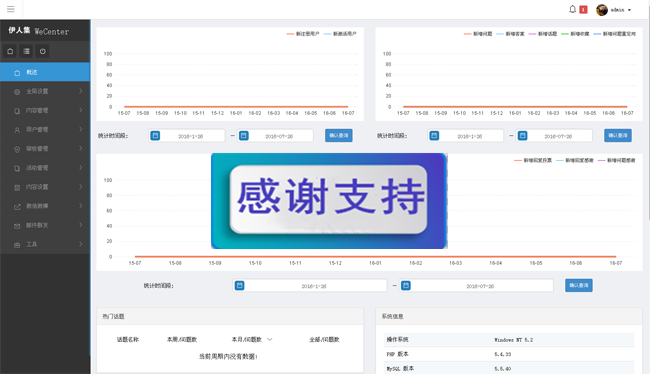
Task: Open the admin account dropdown arrow
Action: coord(629,10)
